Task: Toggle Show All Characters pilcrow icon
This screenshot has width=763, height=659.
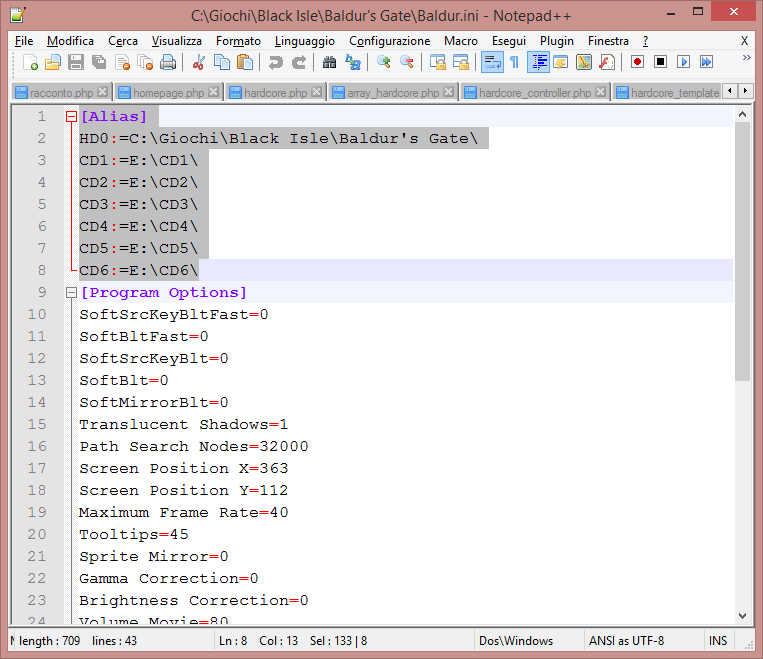Action: tap(514, 62)
